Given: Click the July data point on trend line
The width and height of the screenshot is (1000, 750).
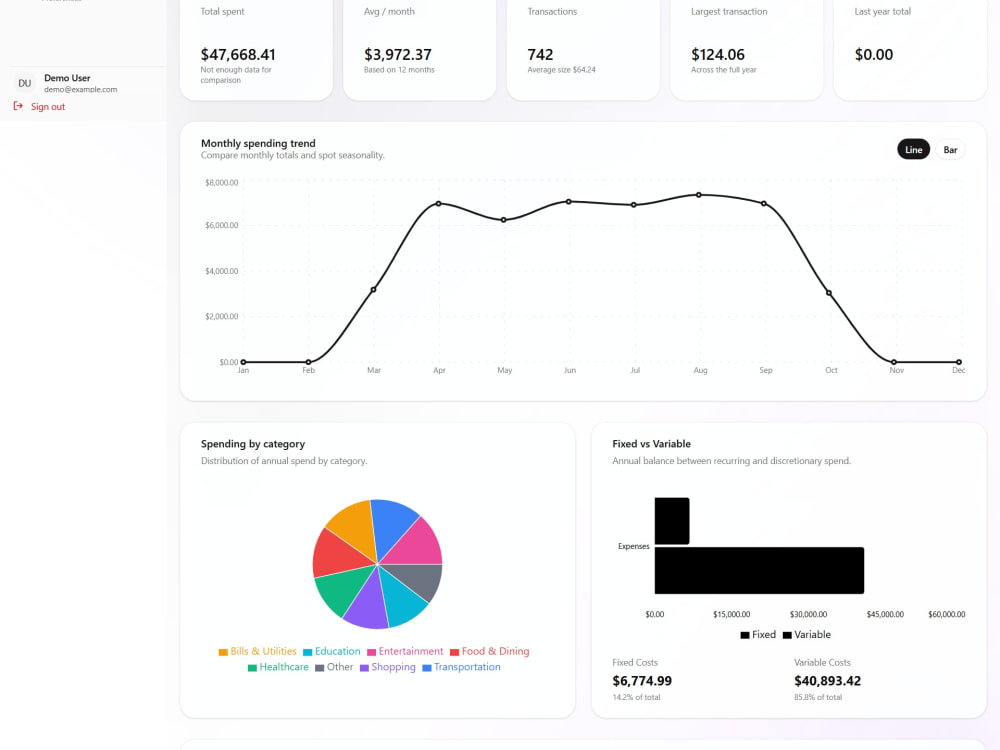Looking at the screenshot, I should point(634,205).
